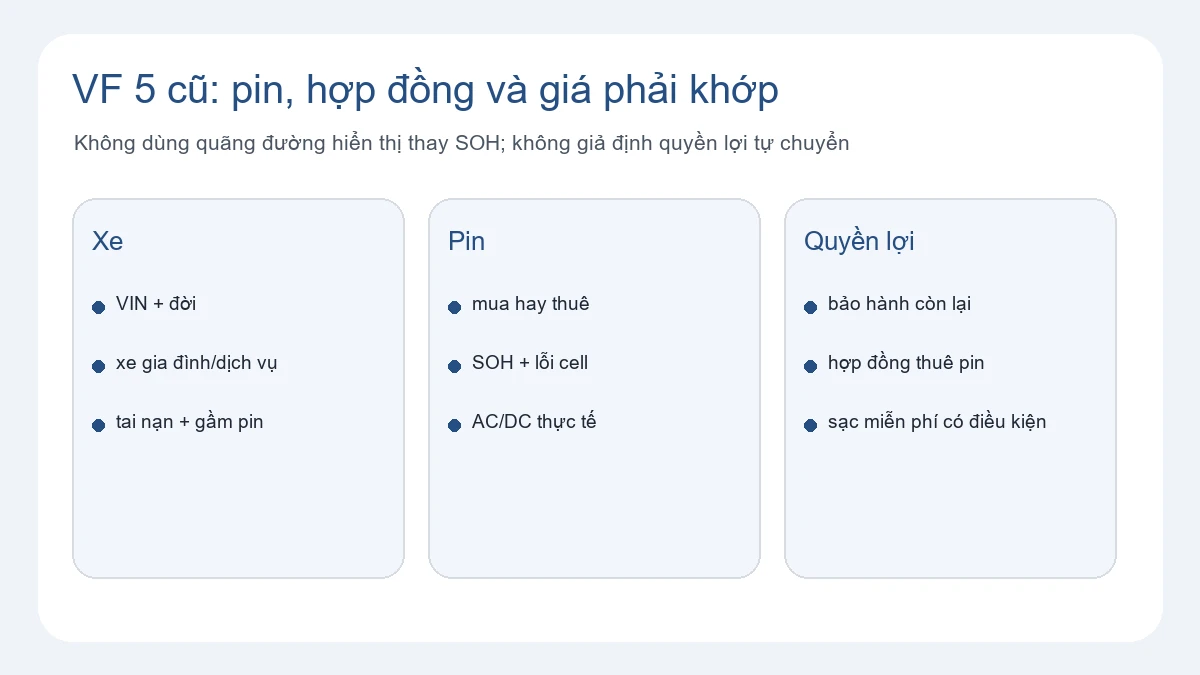This screenshot has width=1200, height=675.
Task: Click the bullet dot beside VIN + đời
Action: (98, 307)
